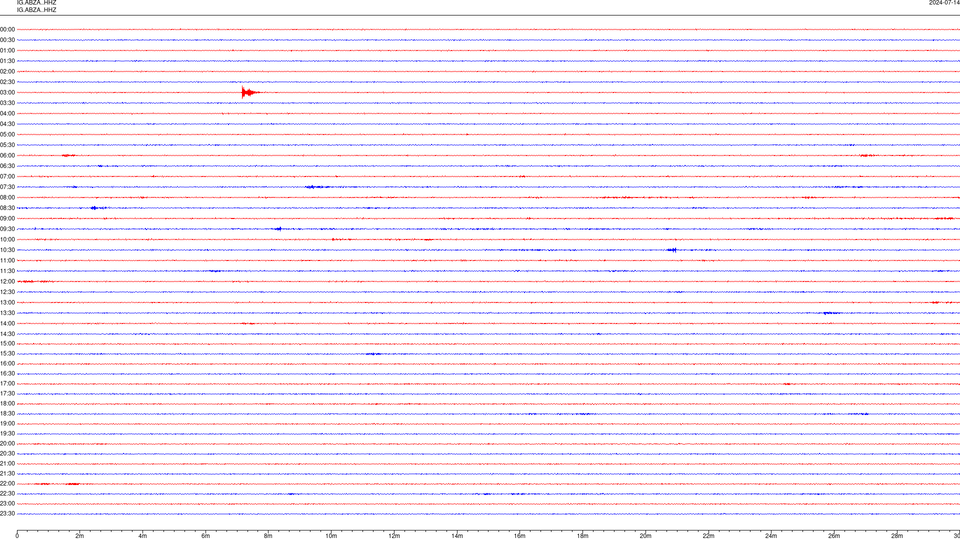
Task: Click the 13:00 row label
Action: pos(7,302)
